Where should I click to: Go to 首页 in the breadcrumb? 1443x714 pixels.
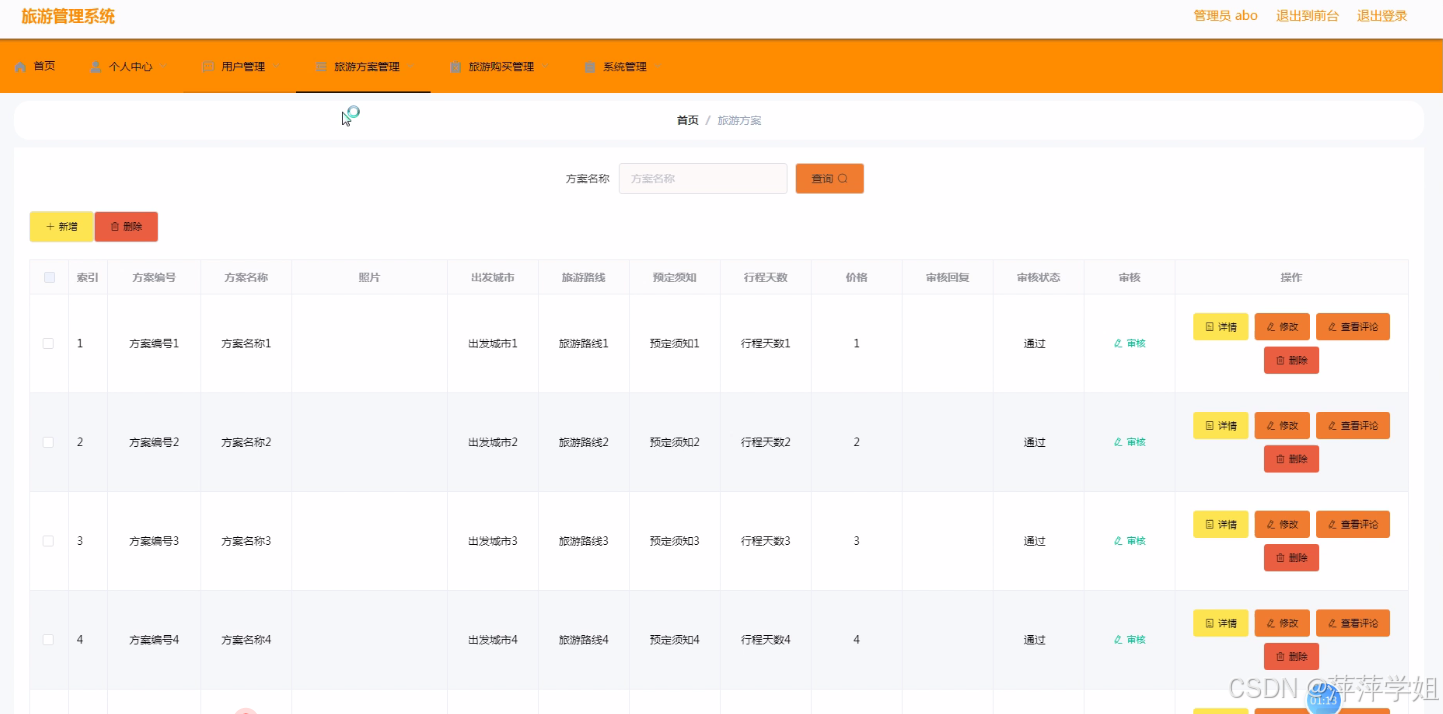click(687, 120)
